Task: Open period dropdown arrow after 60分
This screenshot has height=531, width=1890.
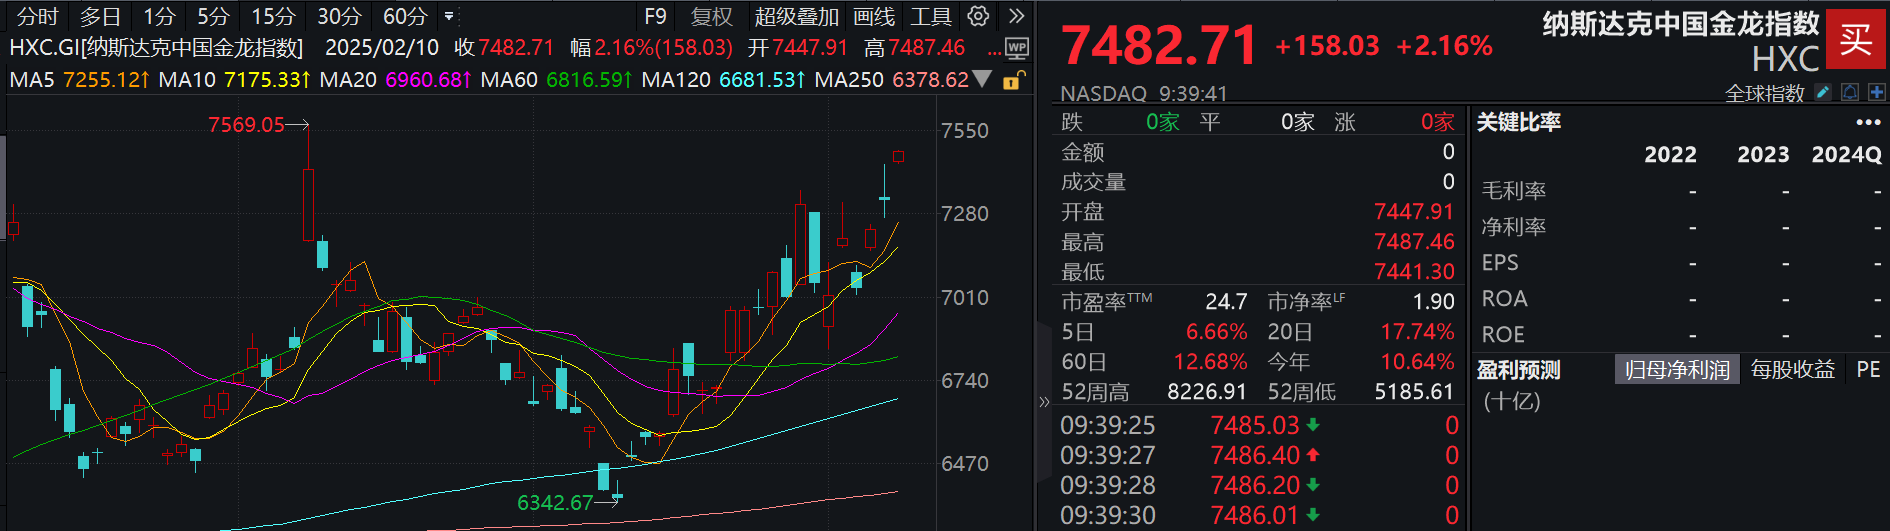Action: (449, 16)
